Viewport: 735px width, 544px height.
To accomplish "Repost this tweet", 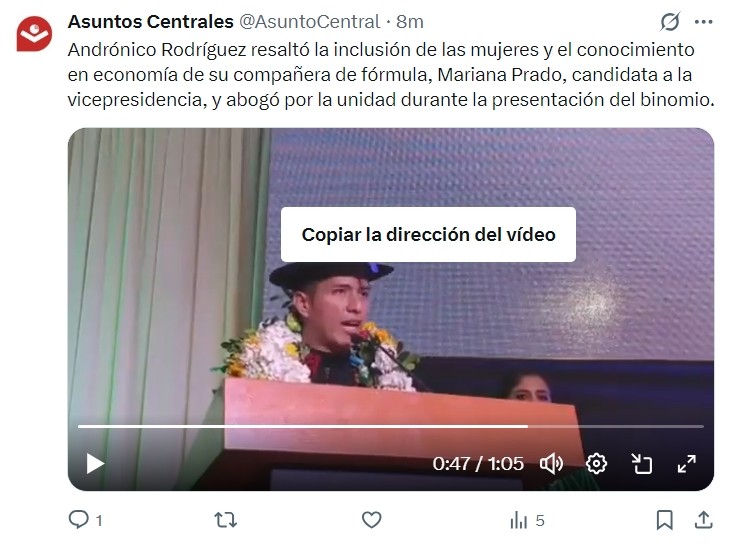I will (225, 520).
